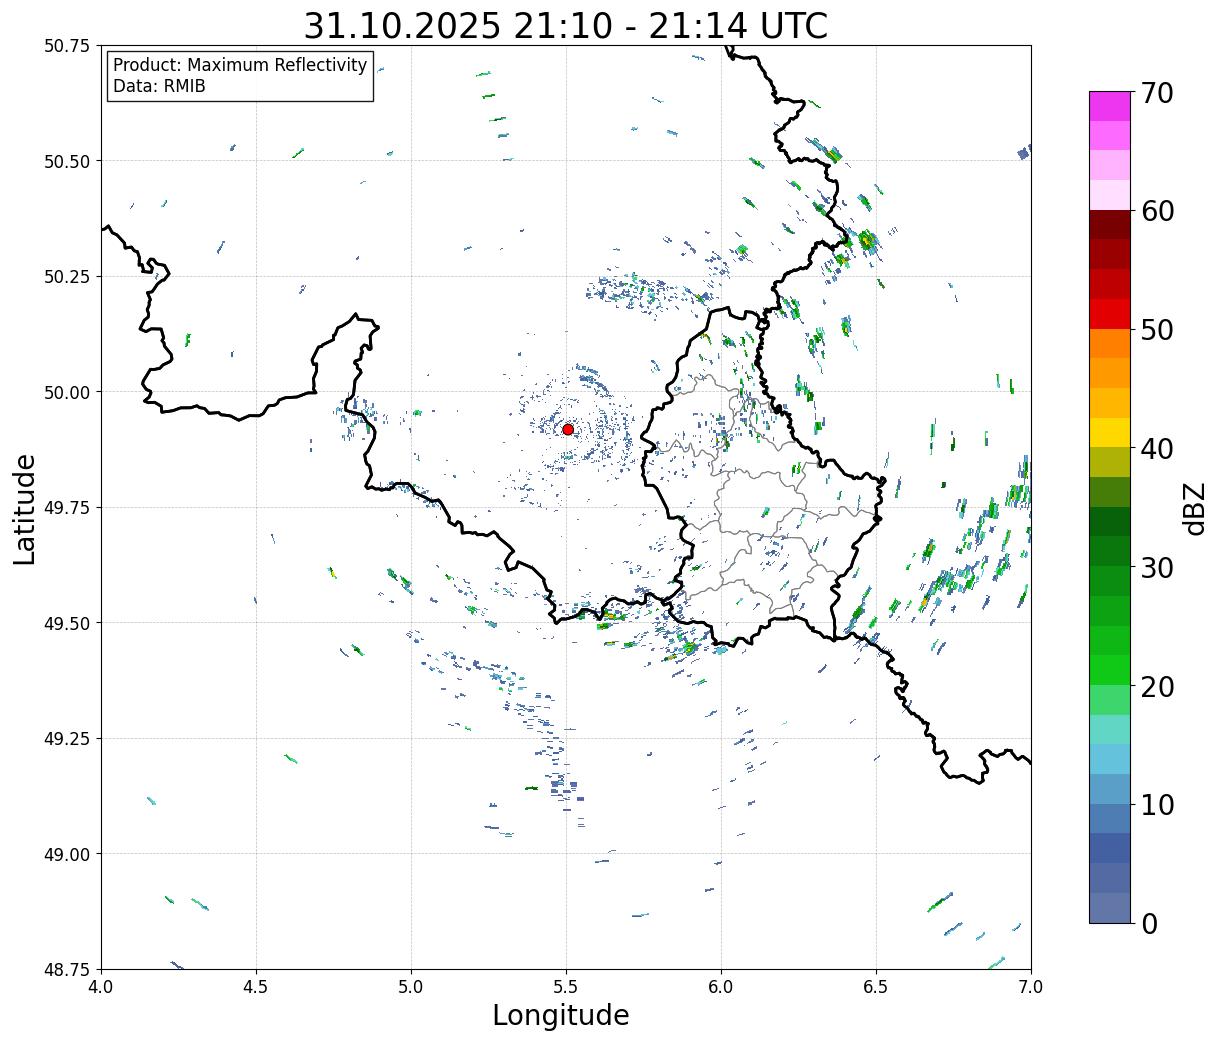
Task: Select the plot title with date and UTC time
Action: coord(565,25)
